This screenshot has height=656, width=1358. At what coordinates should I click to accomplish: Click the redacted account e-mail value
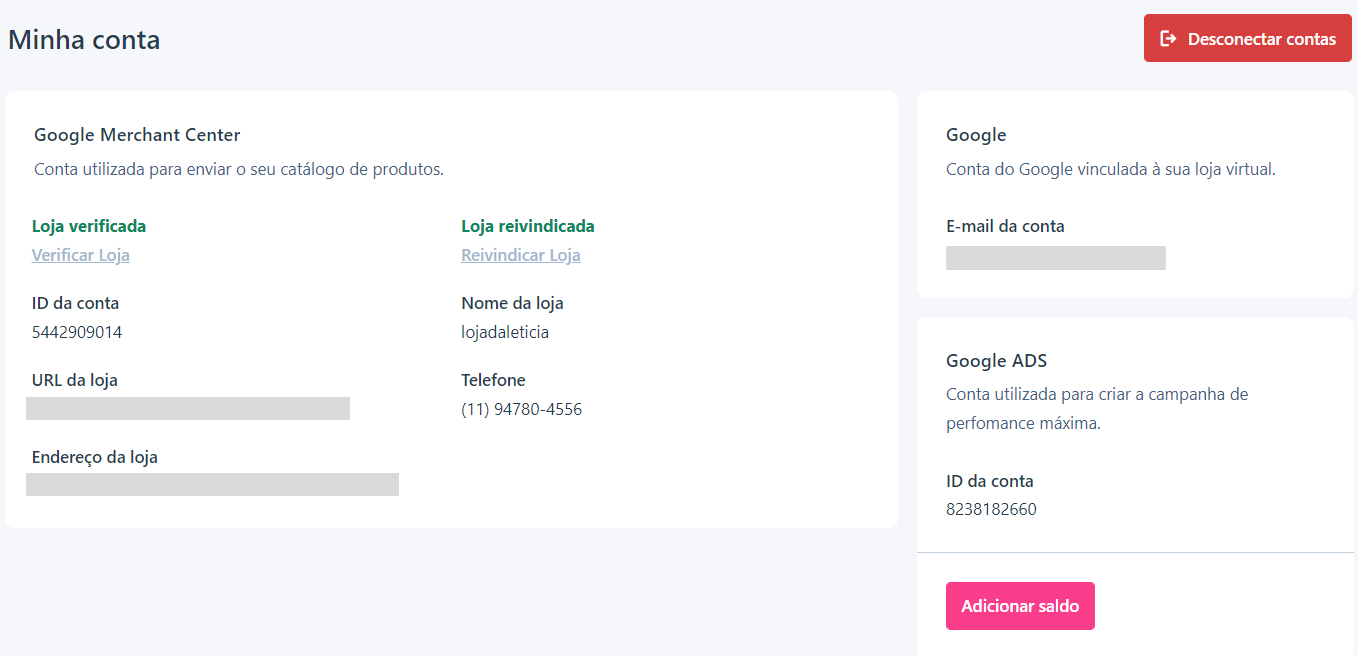(x=1056, y=258)
